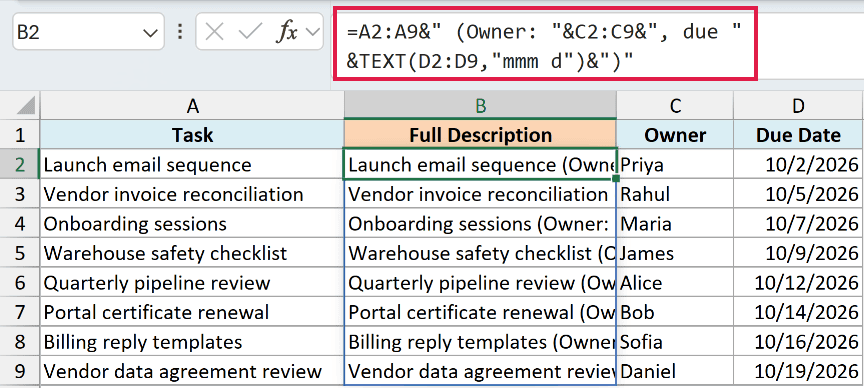Click the James owner cell
Image resolution: width=864 pixels, height=388 pixels.
[675, 253]
